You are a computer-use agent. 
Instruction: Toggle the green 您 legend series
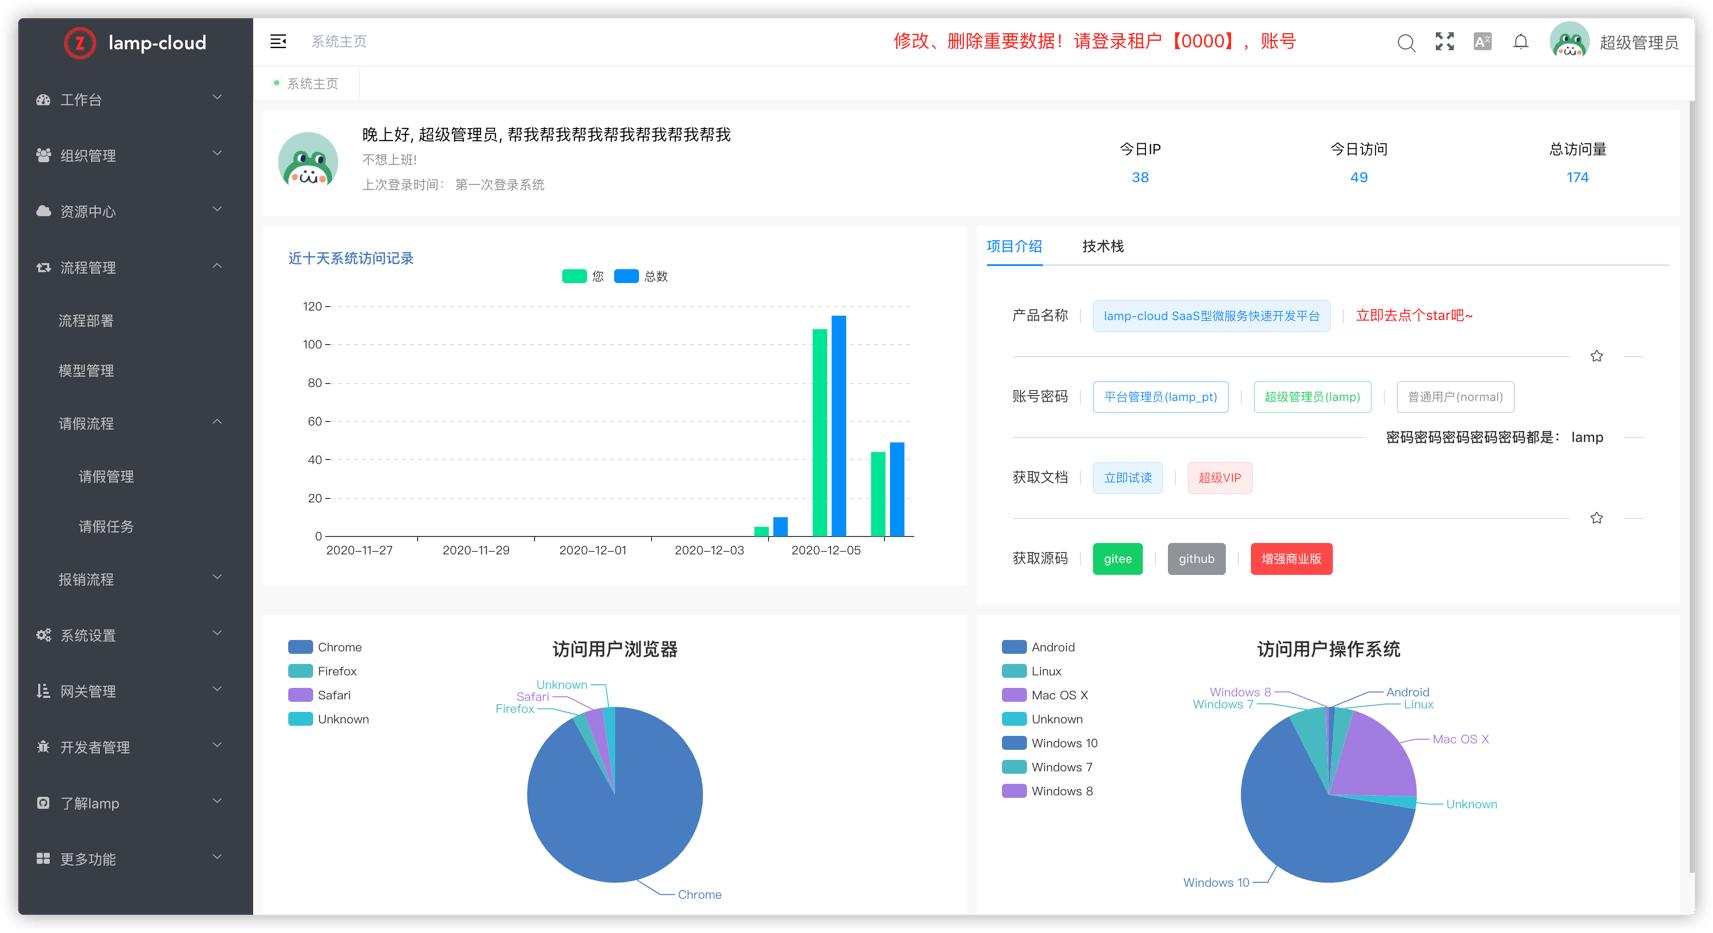[574, 277]
